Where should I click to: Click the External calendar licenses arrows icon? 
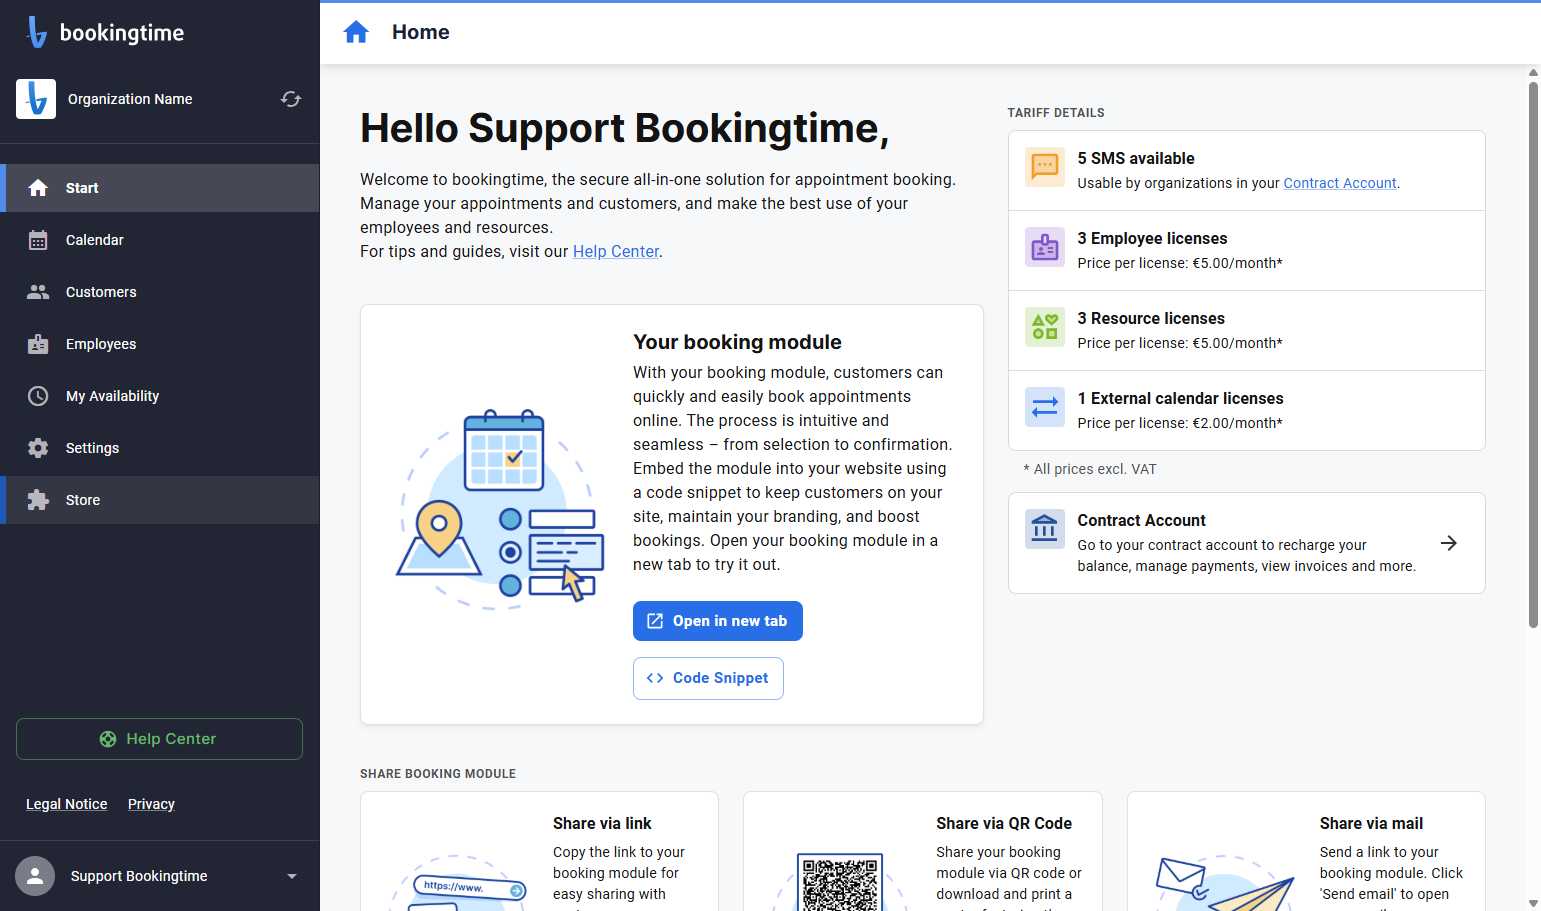click(x=1045, y=407)
